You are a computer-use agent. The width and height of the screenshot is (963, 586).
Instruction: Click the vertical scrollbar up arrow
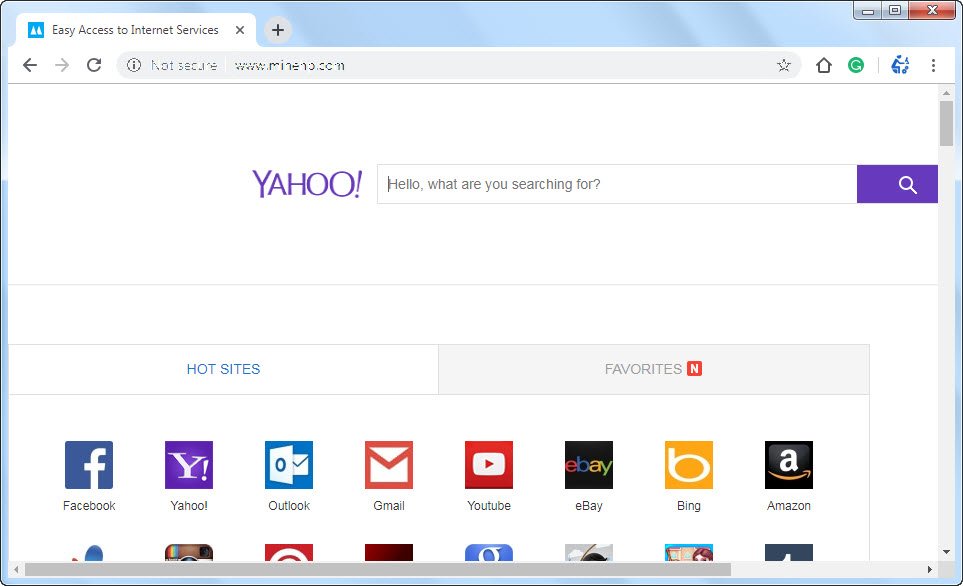(x=946, y=93)
